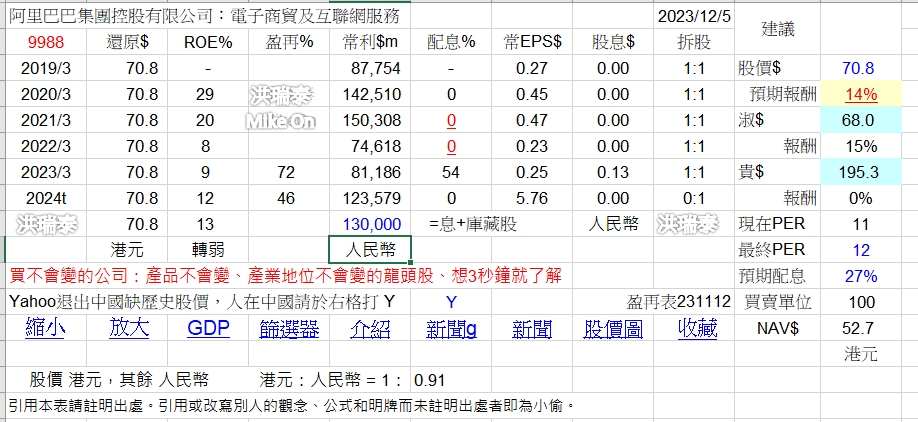Select the profit value 150,308

point(371,120)
